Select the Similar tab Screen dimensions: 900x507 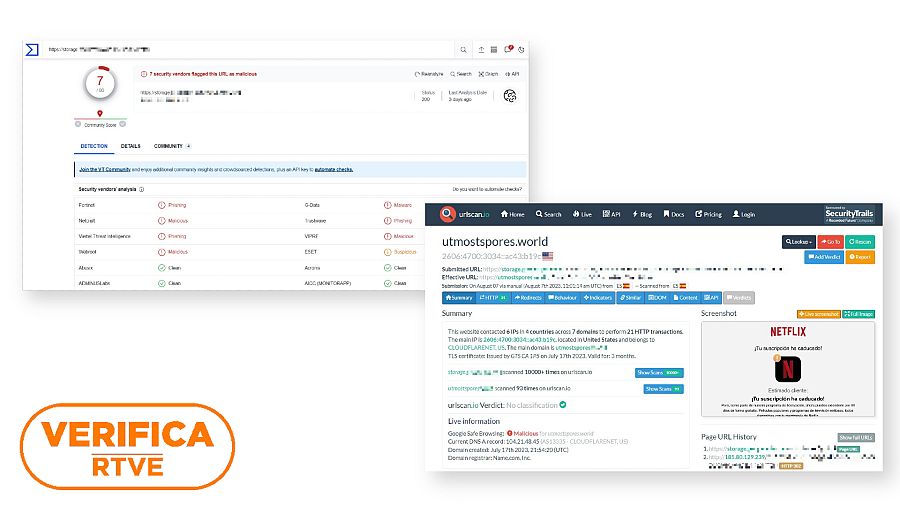(630, 297)
